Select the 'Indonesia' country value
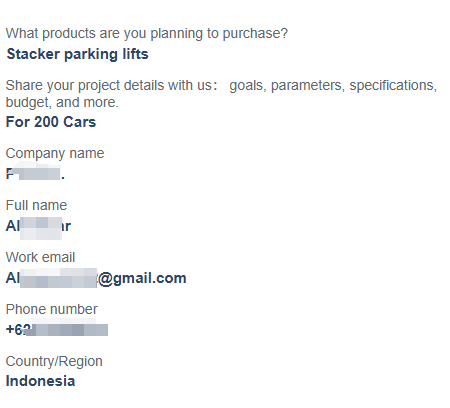Viewport: 450px width, 408px height. [40, 381]
